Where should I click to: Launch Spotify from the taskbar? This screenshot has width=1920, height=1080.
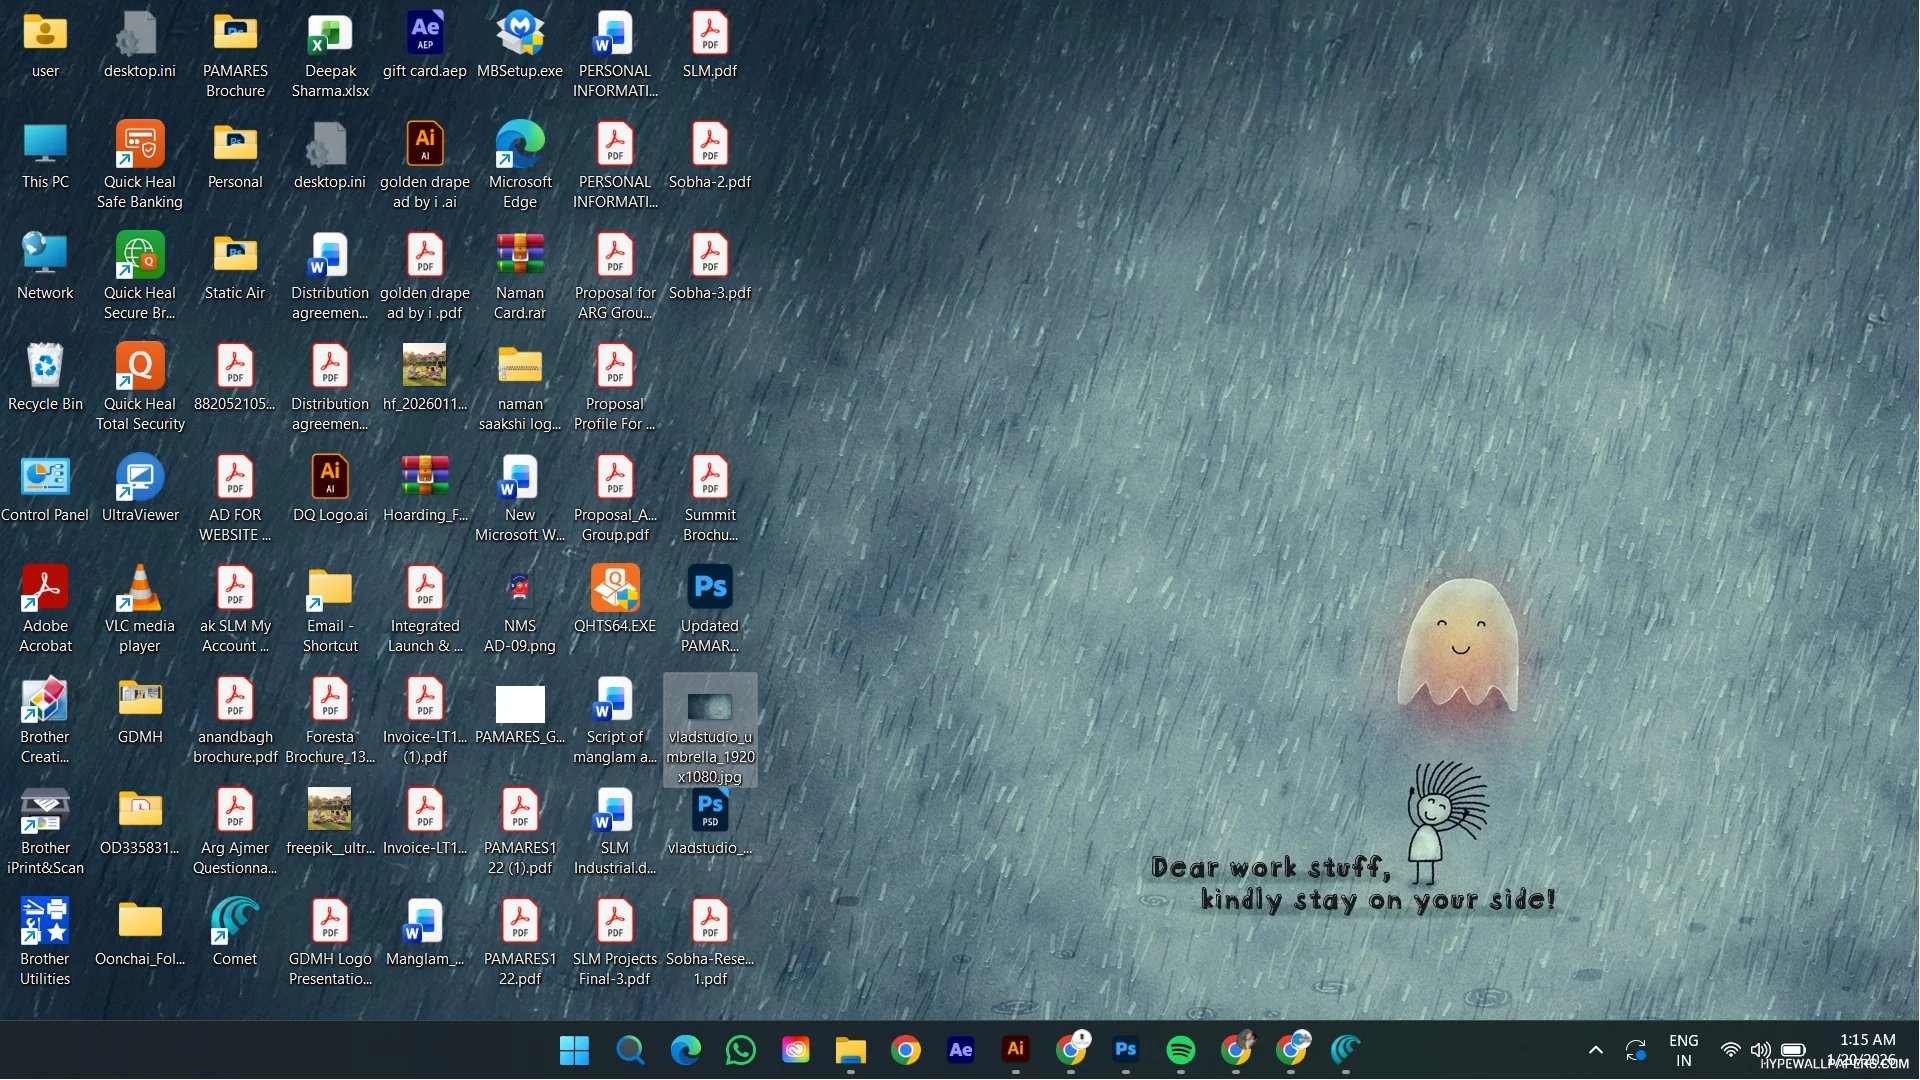pyautogui.click(x=1180, y=1050)
